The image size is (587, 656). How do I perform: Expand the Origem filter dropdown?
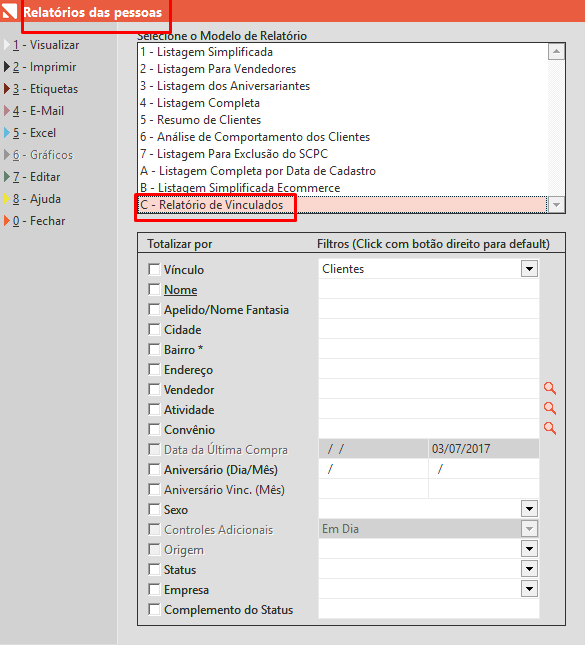[x=529, y=548]
